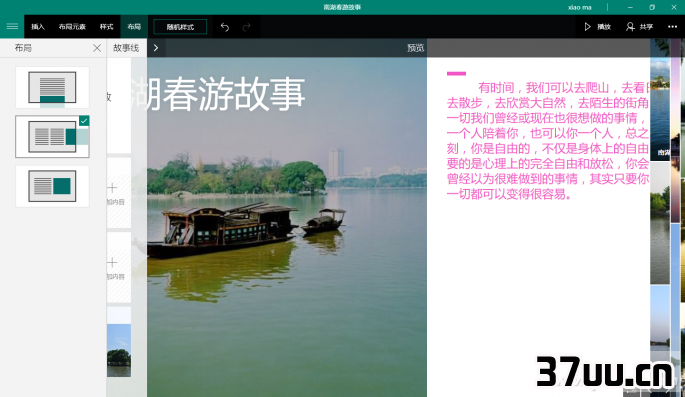This screenshot has height=397, width=685.
Task: Redo the last action
Action: [x=246, y=27]
